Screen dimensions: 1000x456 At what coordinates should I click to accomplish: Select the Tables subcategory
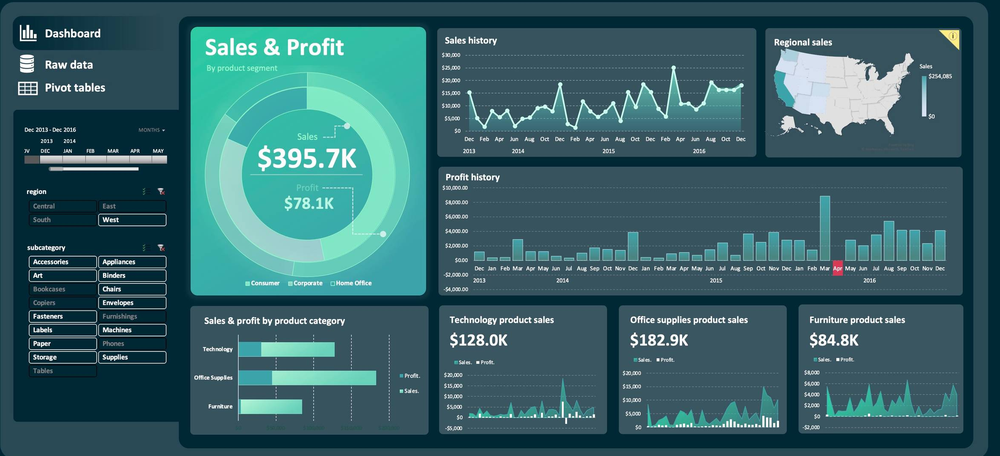(x=62, y=371)
